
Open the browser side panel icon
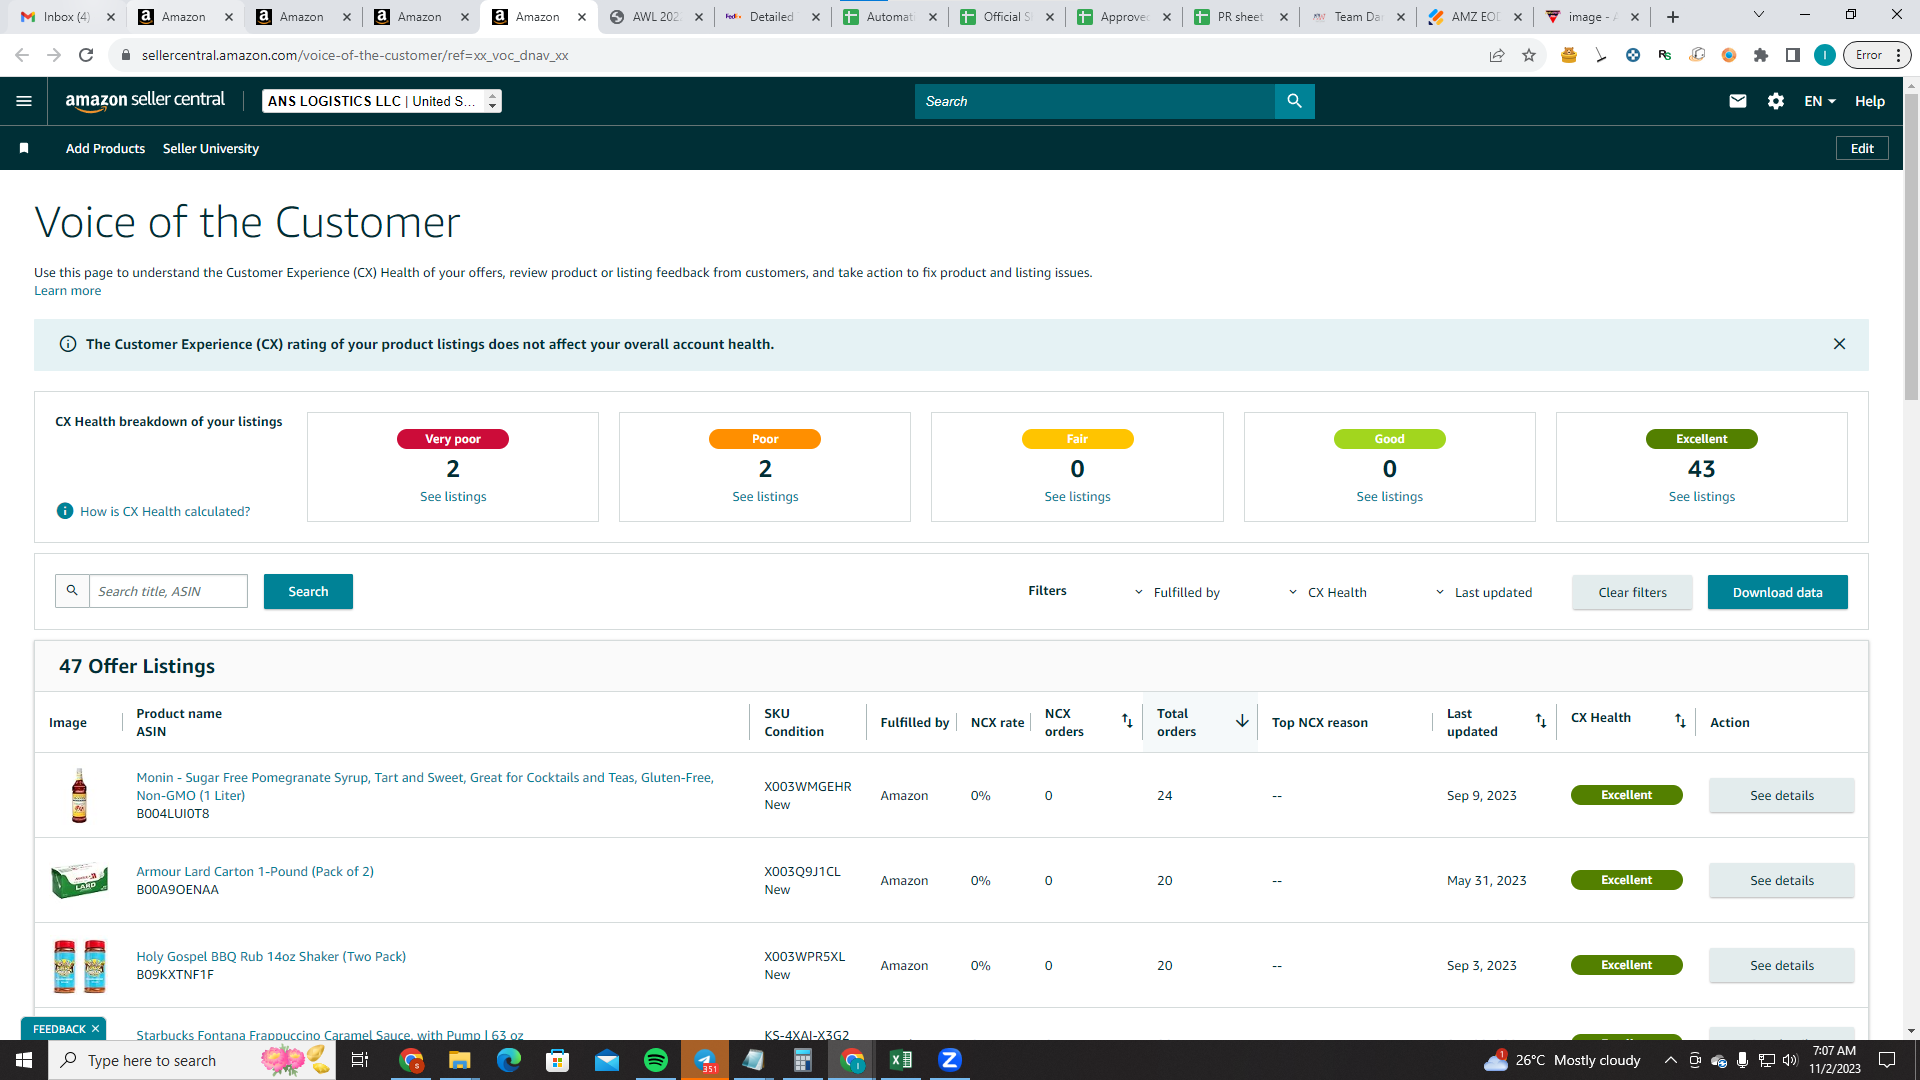(1793, 55)
